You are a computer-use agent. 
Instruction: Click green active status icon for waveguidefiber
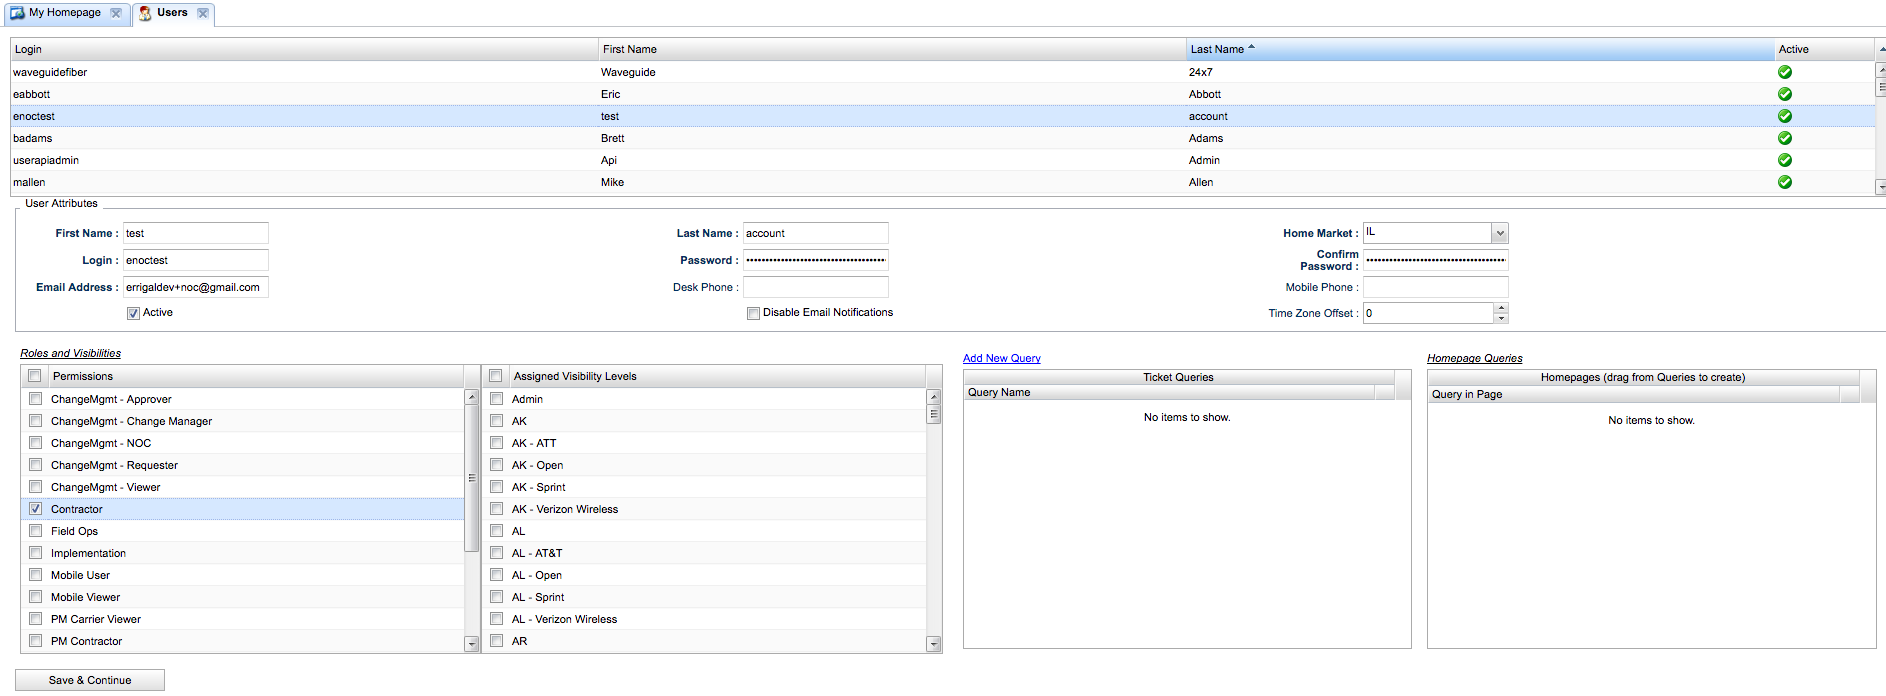pos(1784,72)
